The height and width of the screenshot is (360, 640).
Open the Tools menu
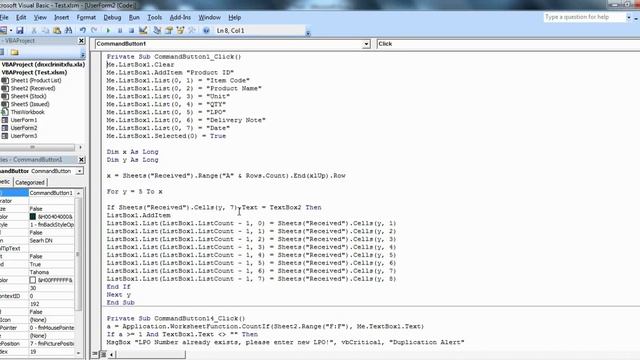155,18
